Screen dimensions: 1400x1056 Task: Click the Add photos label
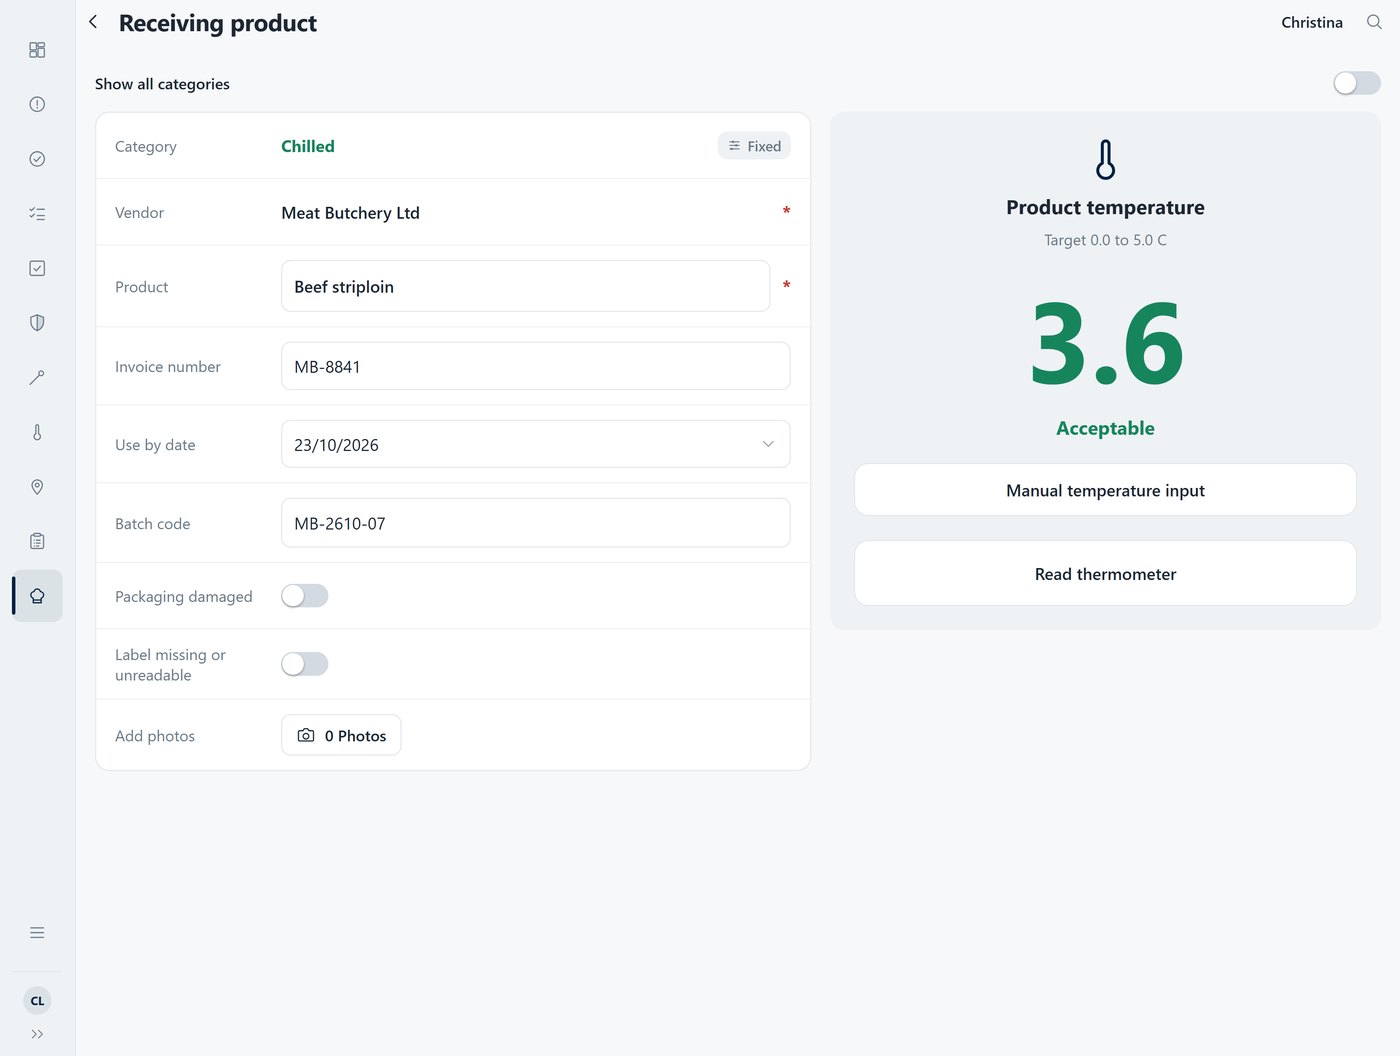pyautogui.click(x=155, y=736)
